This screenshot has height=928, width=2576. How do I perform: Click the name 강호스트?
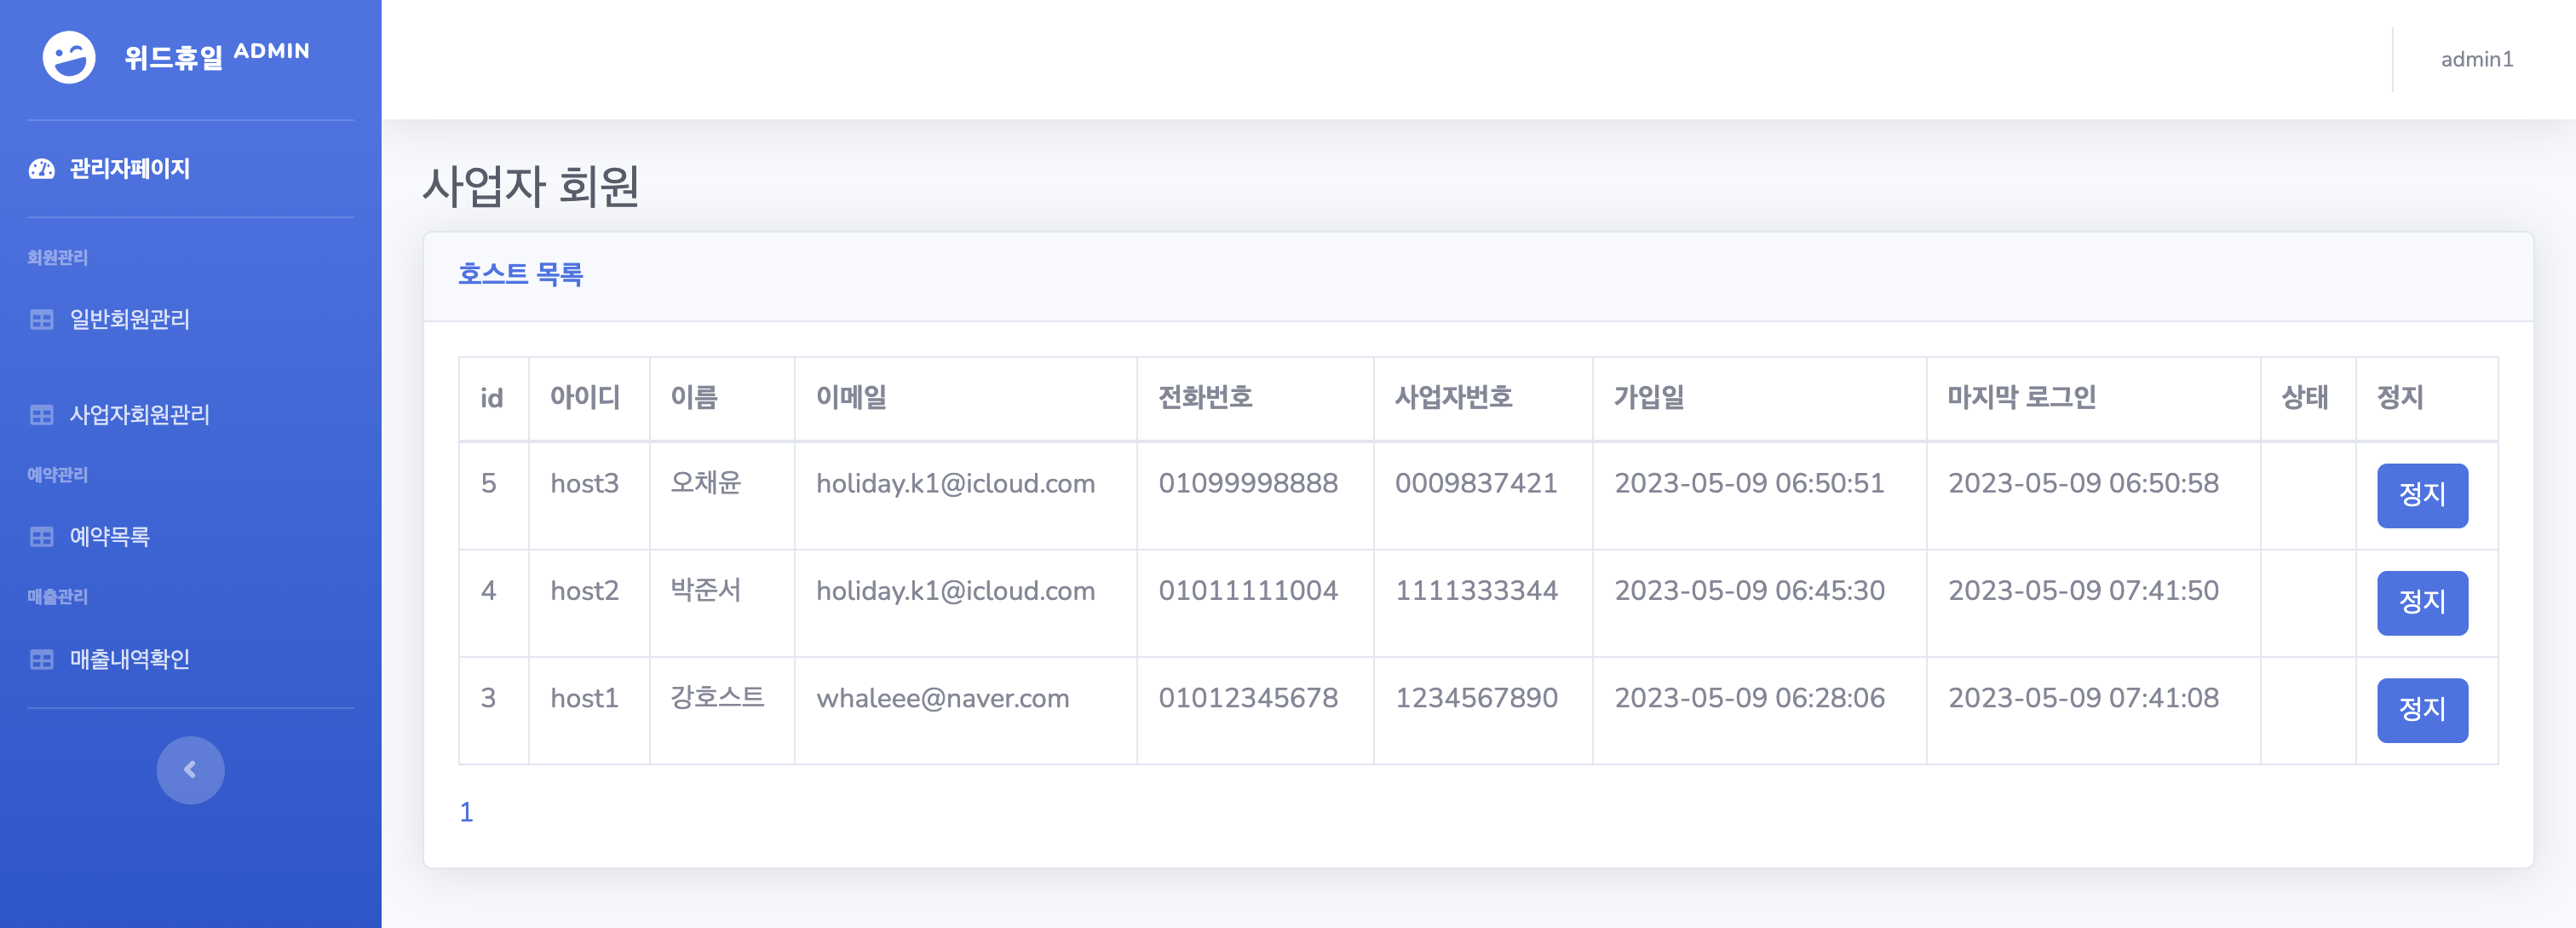[x=717, y=697]
